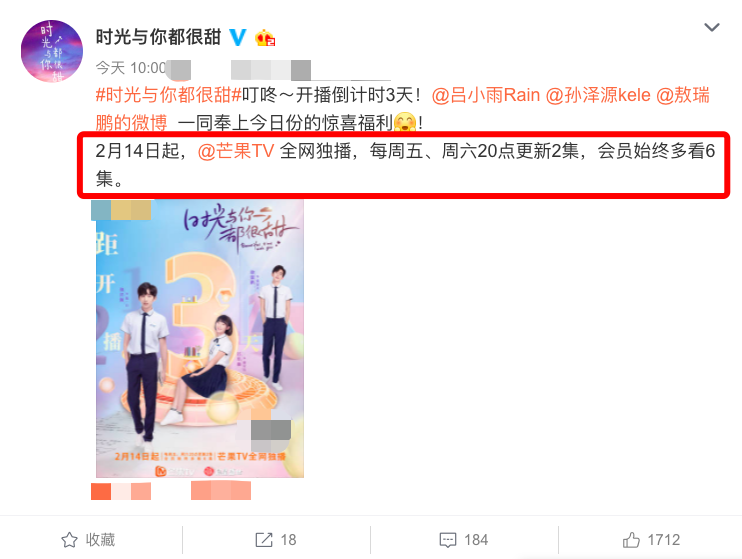The width and height of the screenshot is (742, 559).
Task: Open comments via speech bubble icon
Action: (448, 540)
